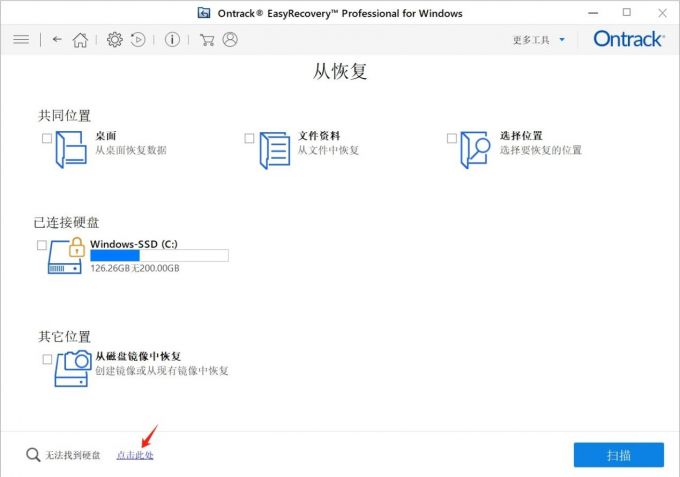The width and height of the screenshot is (680, 477).
Task: Open the user account icon
Action: pos(230,39)
